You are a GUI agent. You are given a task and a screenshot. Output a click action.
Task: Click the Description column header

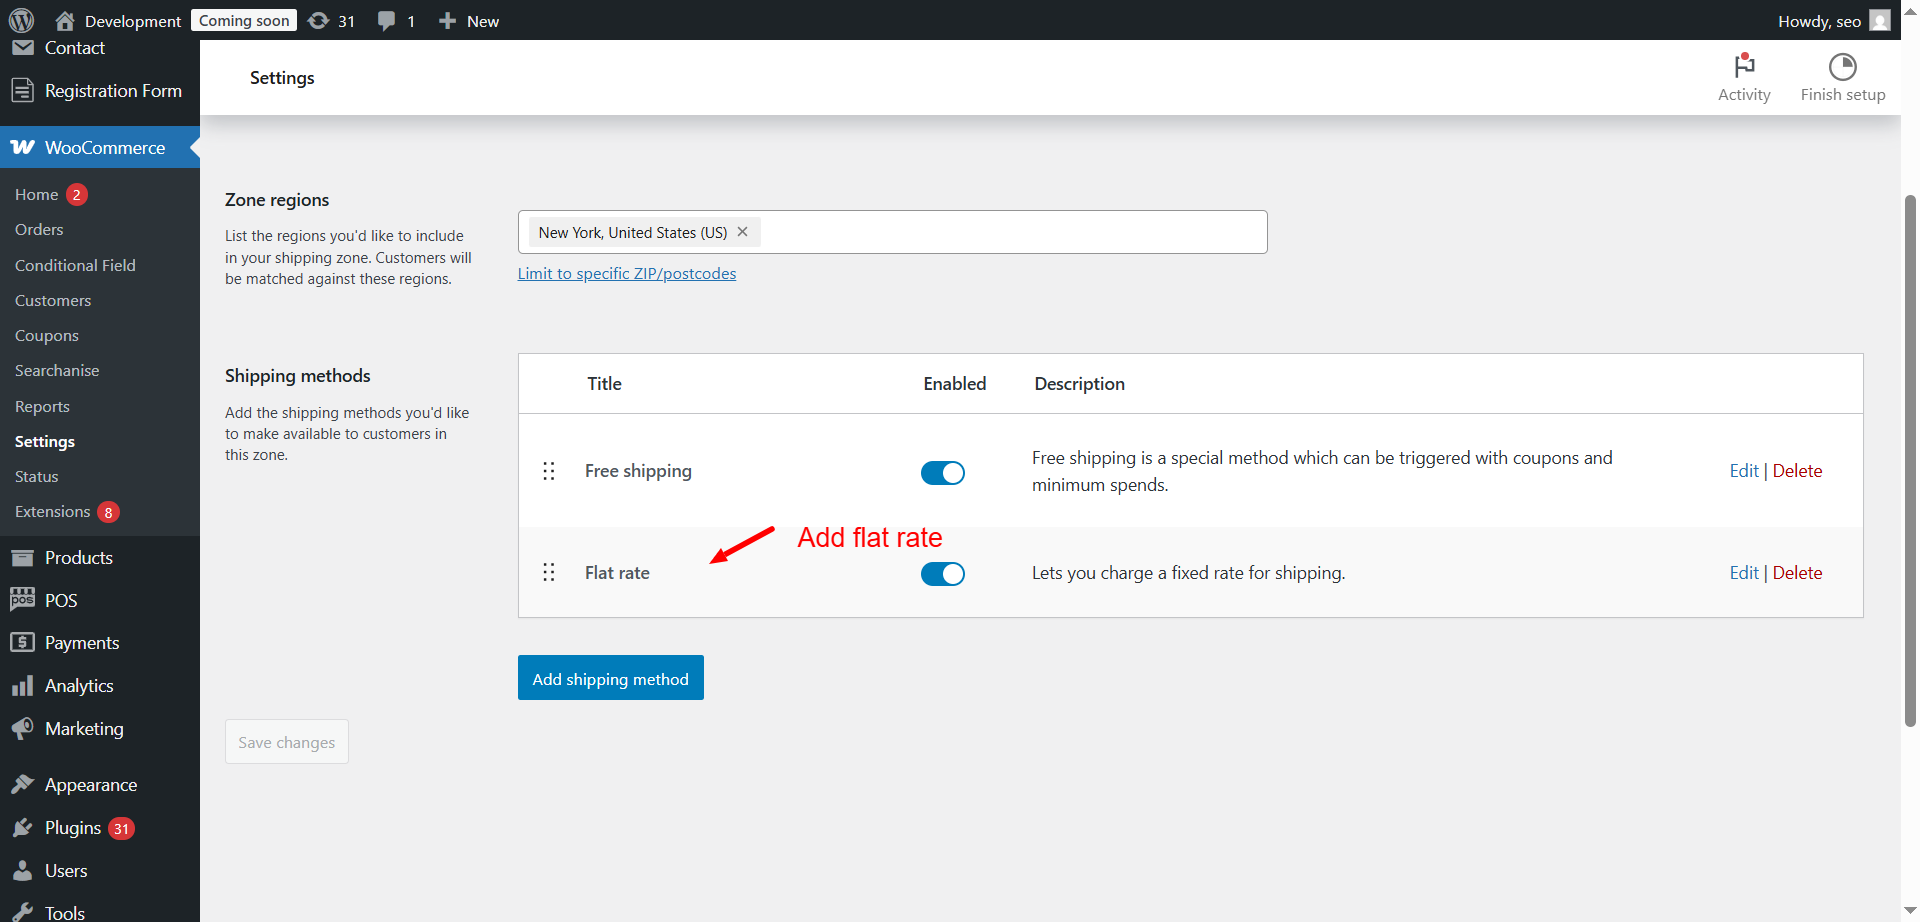pos(1079,384)
